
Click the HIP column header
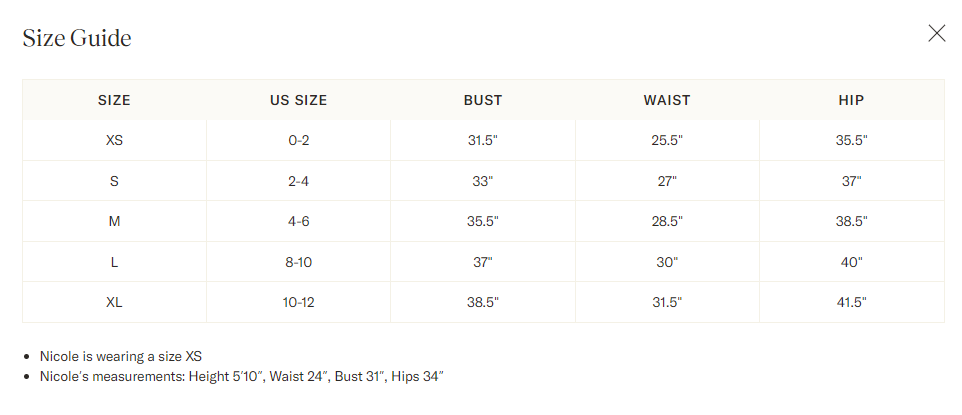851,100
